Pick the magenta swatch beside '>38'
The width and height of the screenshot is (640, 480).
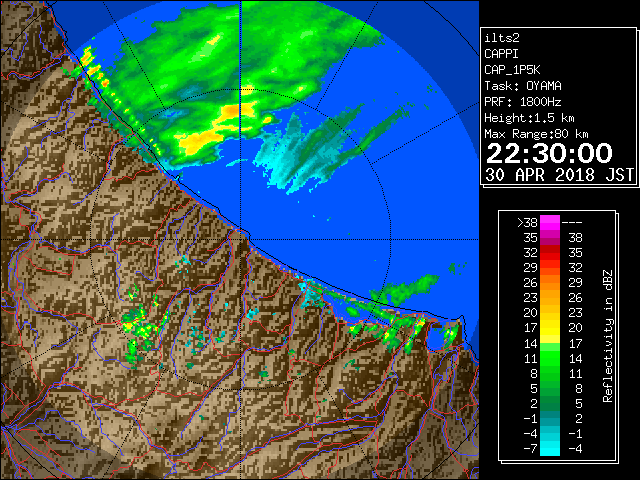pos(550,223)
